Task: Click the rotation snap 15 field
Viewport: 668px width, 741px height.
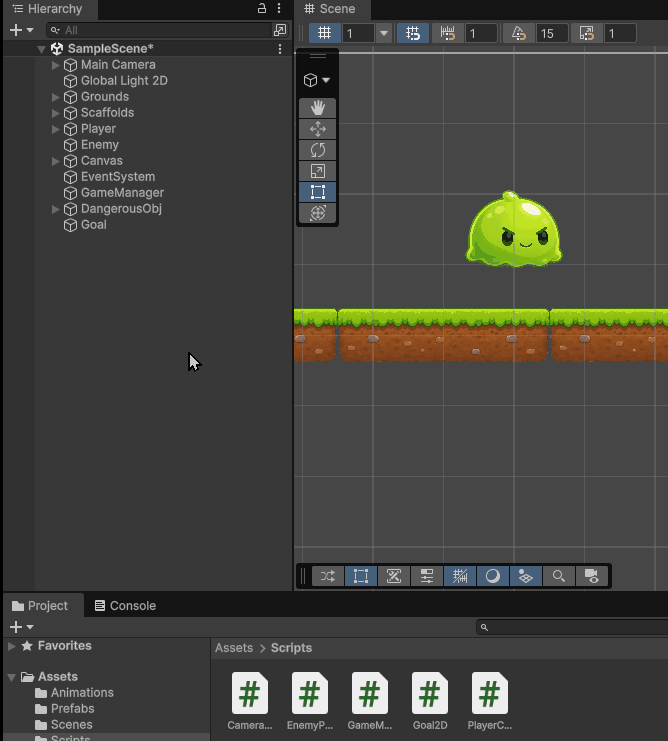Action: [552, 33]
